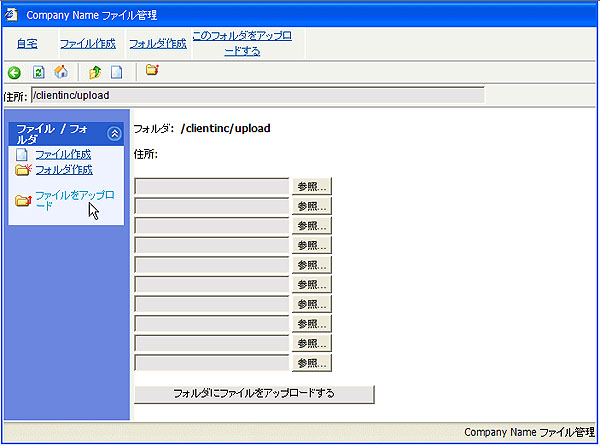Click the sidebar フォルダ作成 link
The height and width of the screenshot is (446, 600).
coord(64,169)
